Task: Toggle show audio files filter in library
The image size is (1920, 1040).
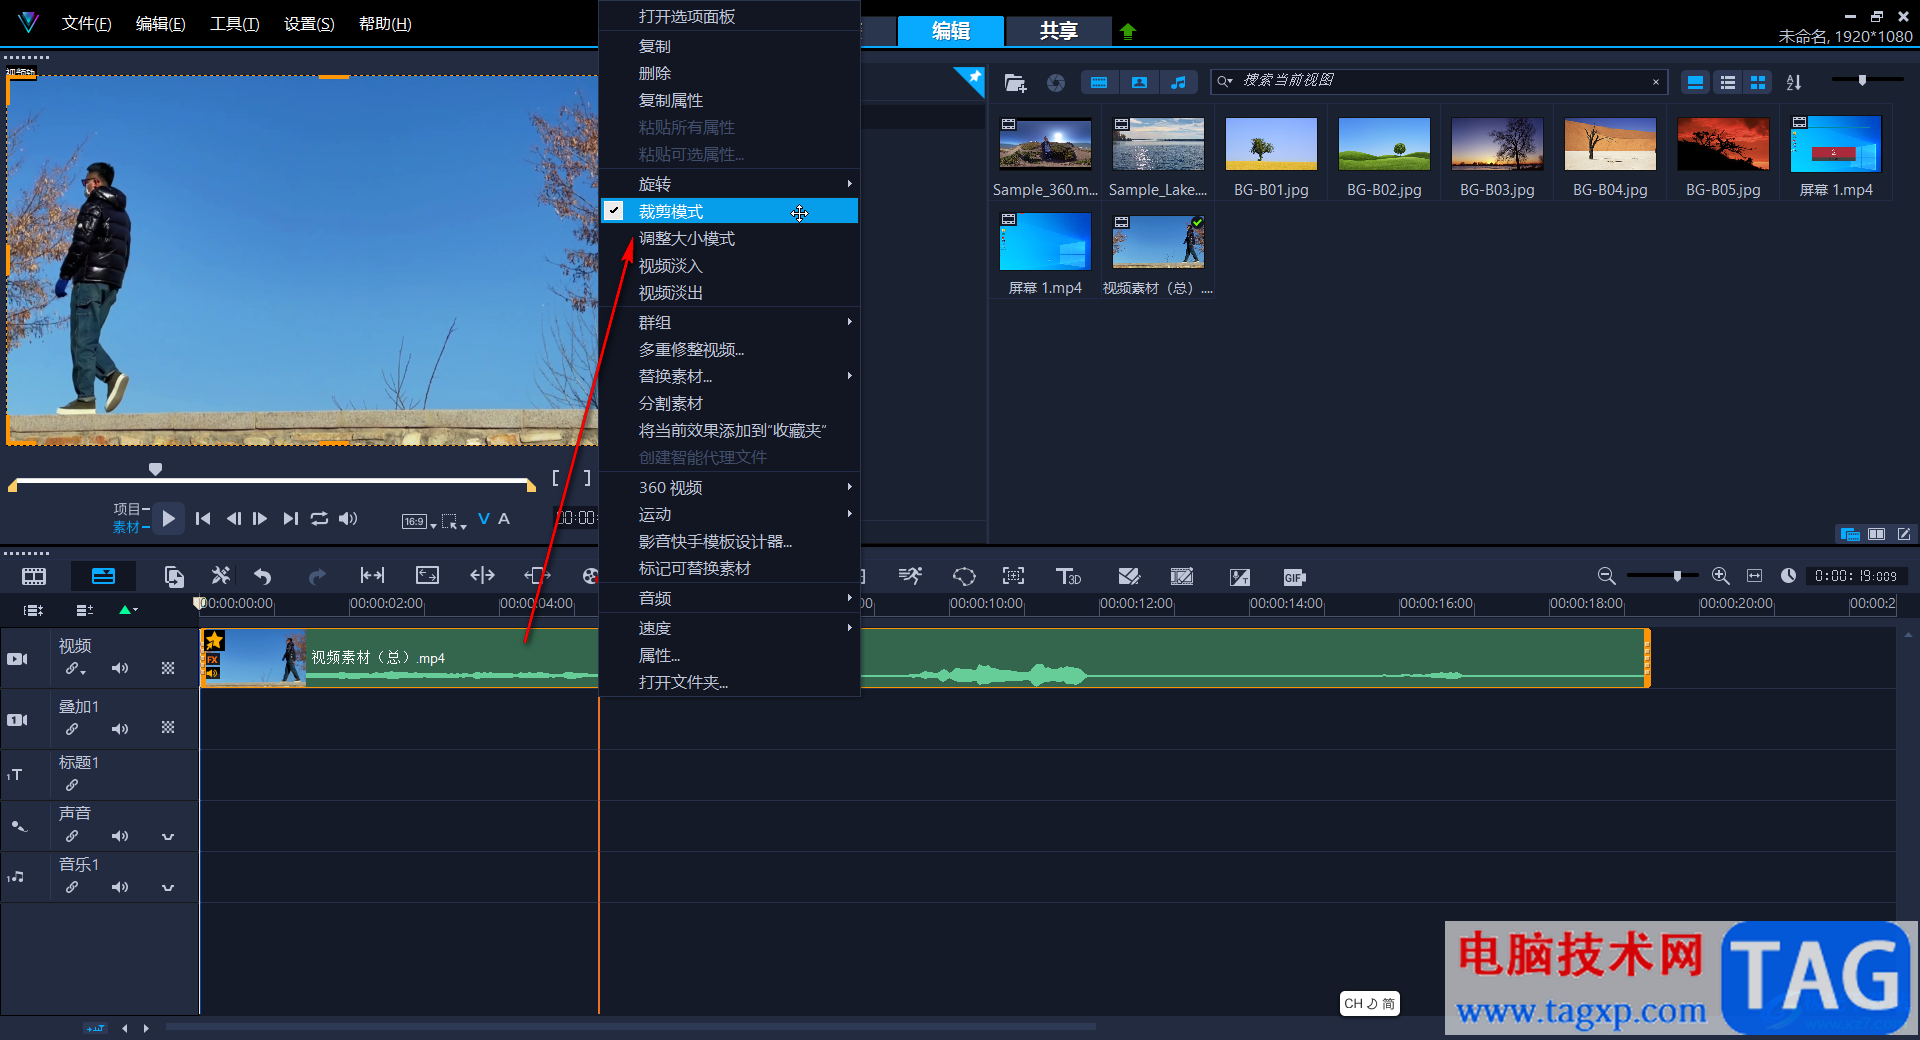Action: 1178,82
